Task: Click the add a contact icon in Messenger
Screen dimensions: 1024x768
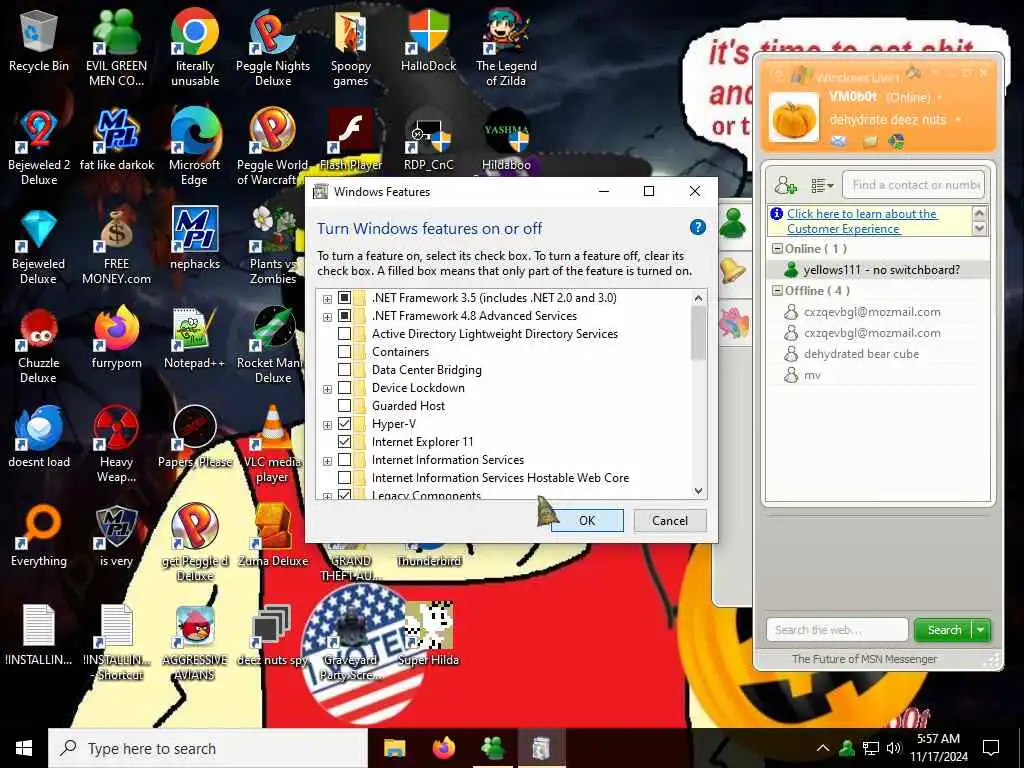Action: (785, 185)
